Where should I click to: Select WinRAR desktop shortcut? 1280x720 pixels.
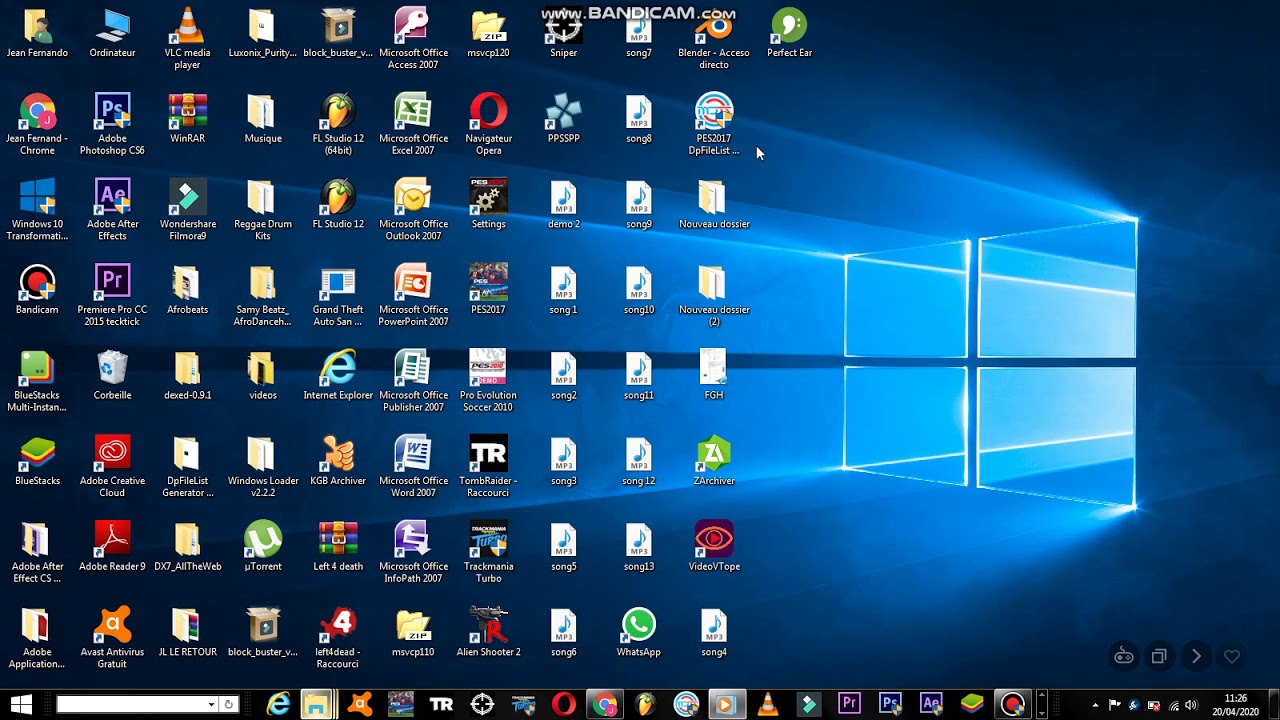coord(187,118)
